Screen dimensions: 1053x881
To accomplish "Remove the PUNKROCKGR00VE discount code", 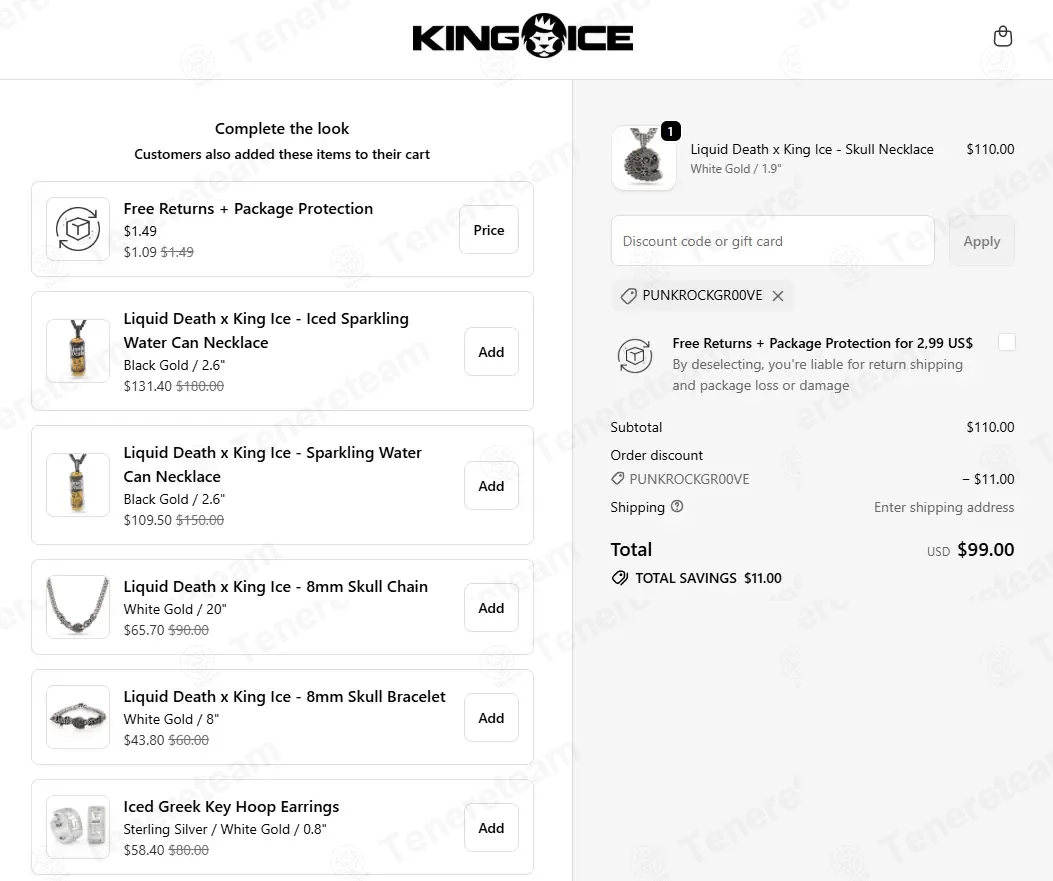I will tap(778, 296).
